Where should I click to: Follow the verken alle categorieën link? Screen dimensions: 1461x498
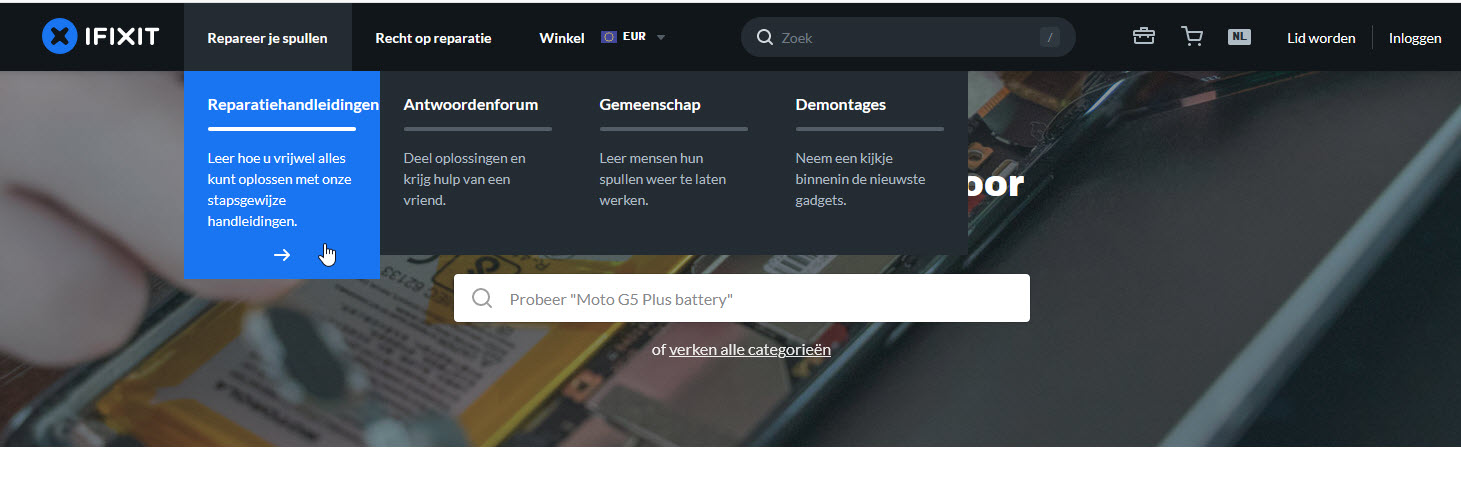(x=750, y=350)
